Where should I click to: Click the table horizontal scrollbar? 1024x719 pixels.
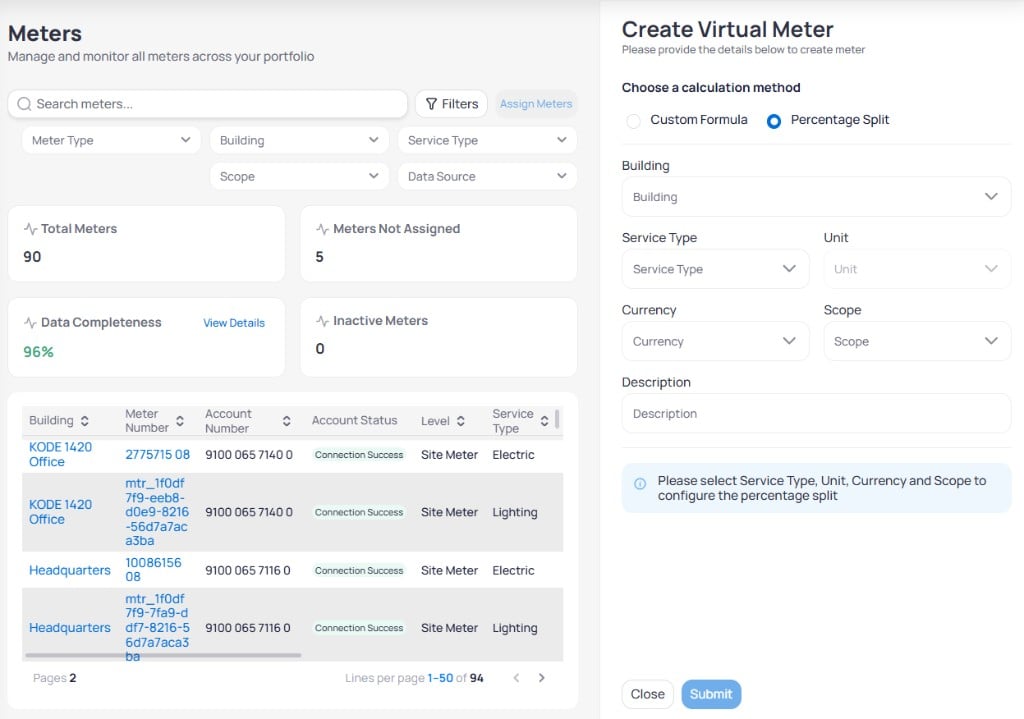click(163, 655)
